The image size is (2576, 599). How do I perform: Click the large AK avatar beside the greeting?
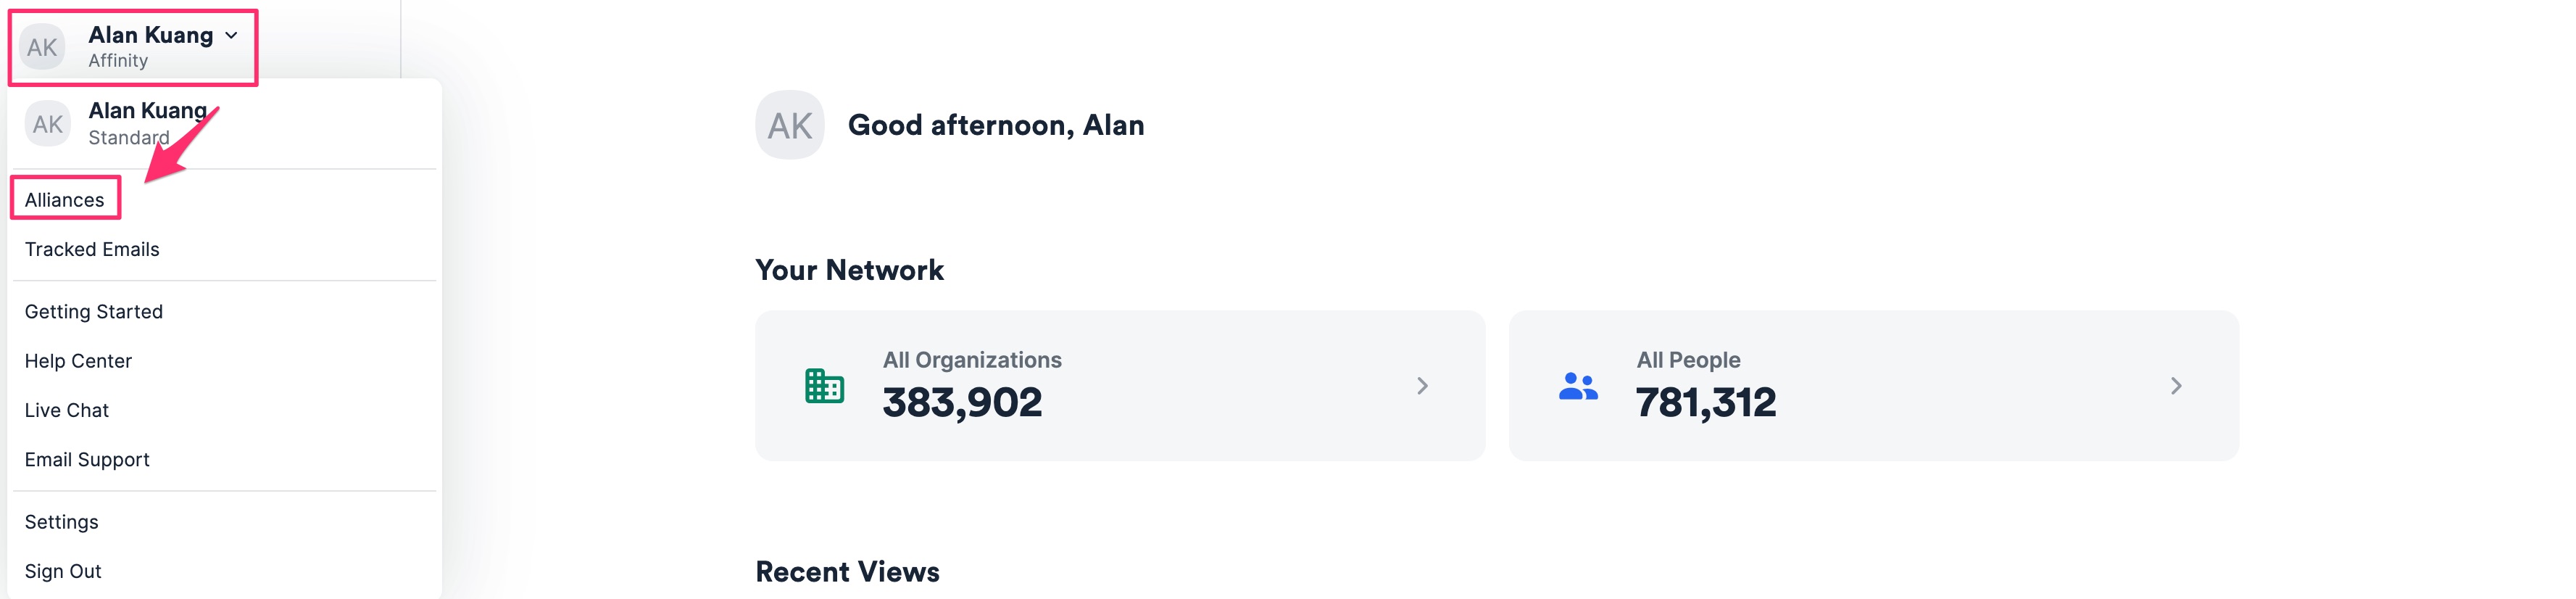[x=789, y=125]
